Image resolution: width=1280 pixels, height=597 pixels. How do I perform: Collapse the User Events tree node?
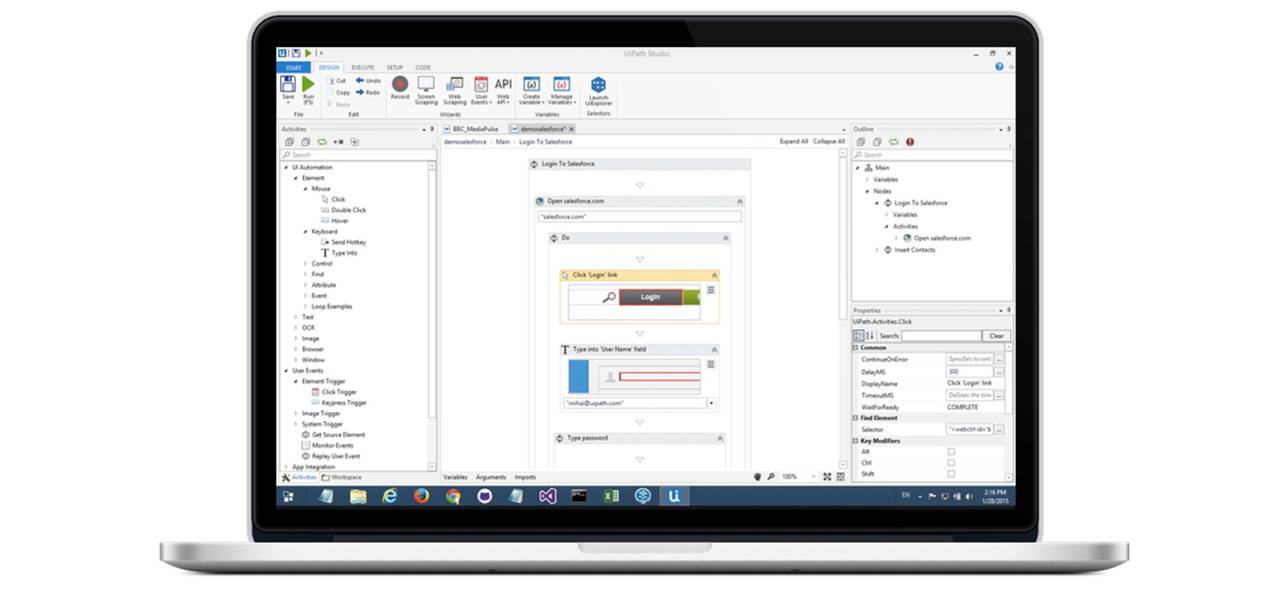pos(286,371)
